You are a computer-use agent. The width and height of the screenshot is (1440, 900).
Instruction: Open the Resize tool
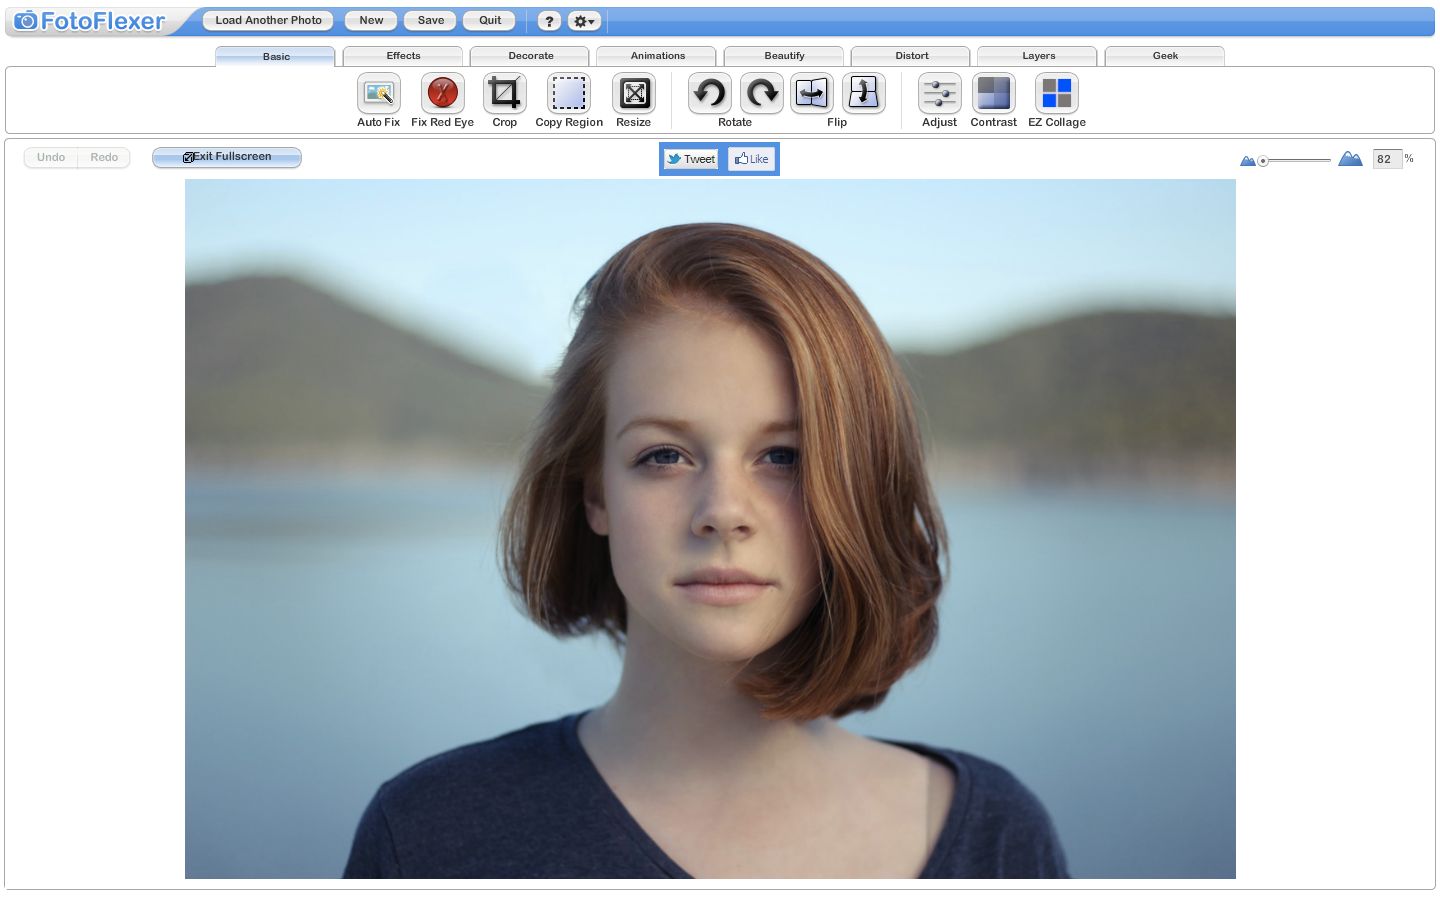(x=634, y=94)
